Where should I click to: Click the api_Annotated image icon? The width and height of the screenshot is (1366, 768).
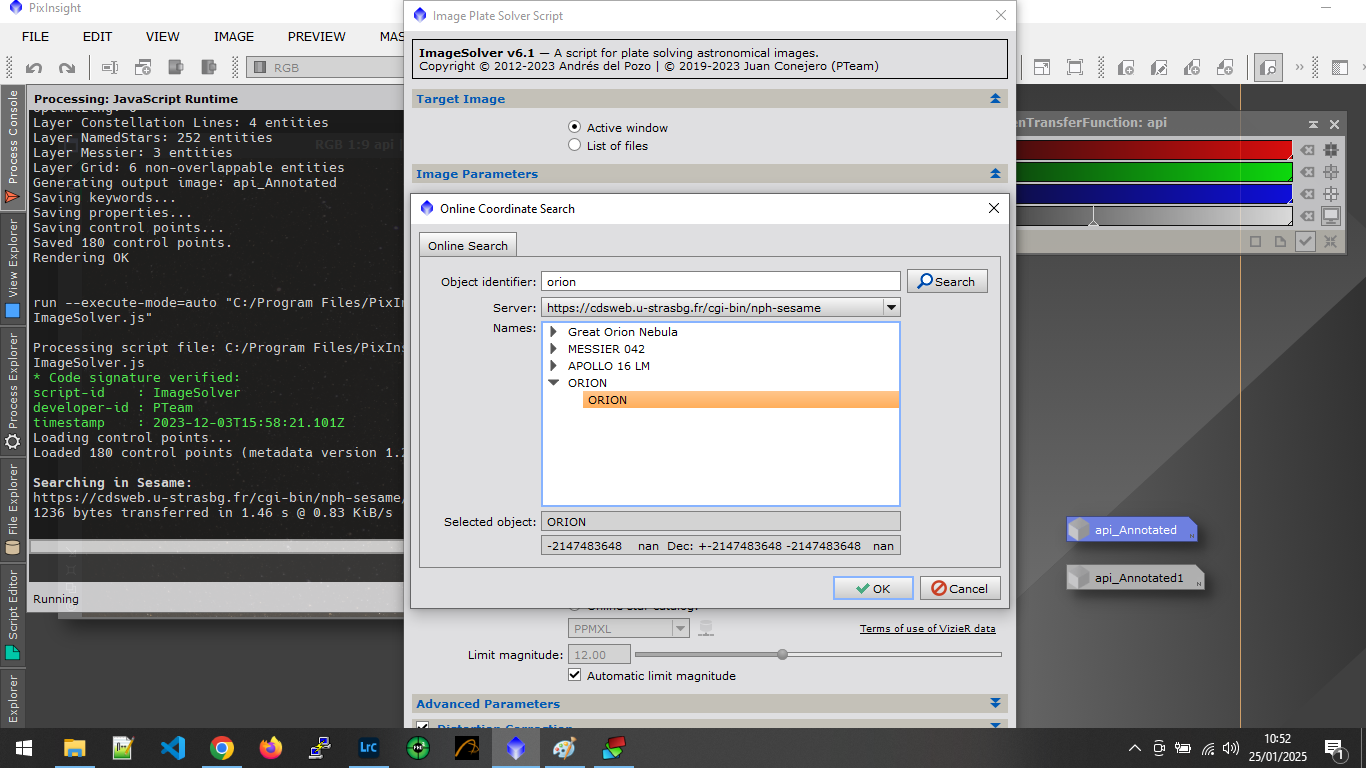click(x=1131, y=530)
